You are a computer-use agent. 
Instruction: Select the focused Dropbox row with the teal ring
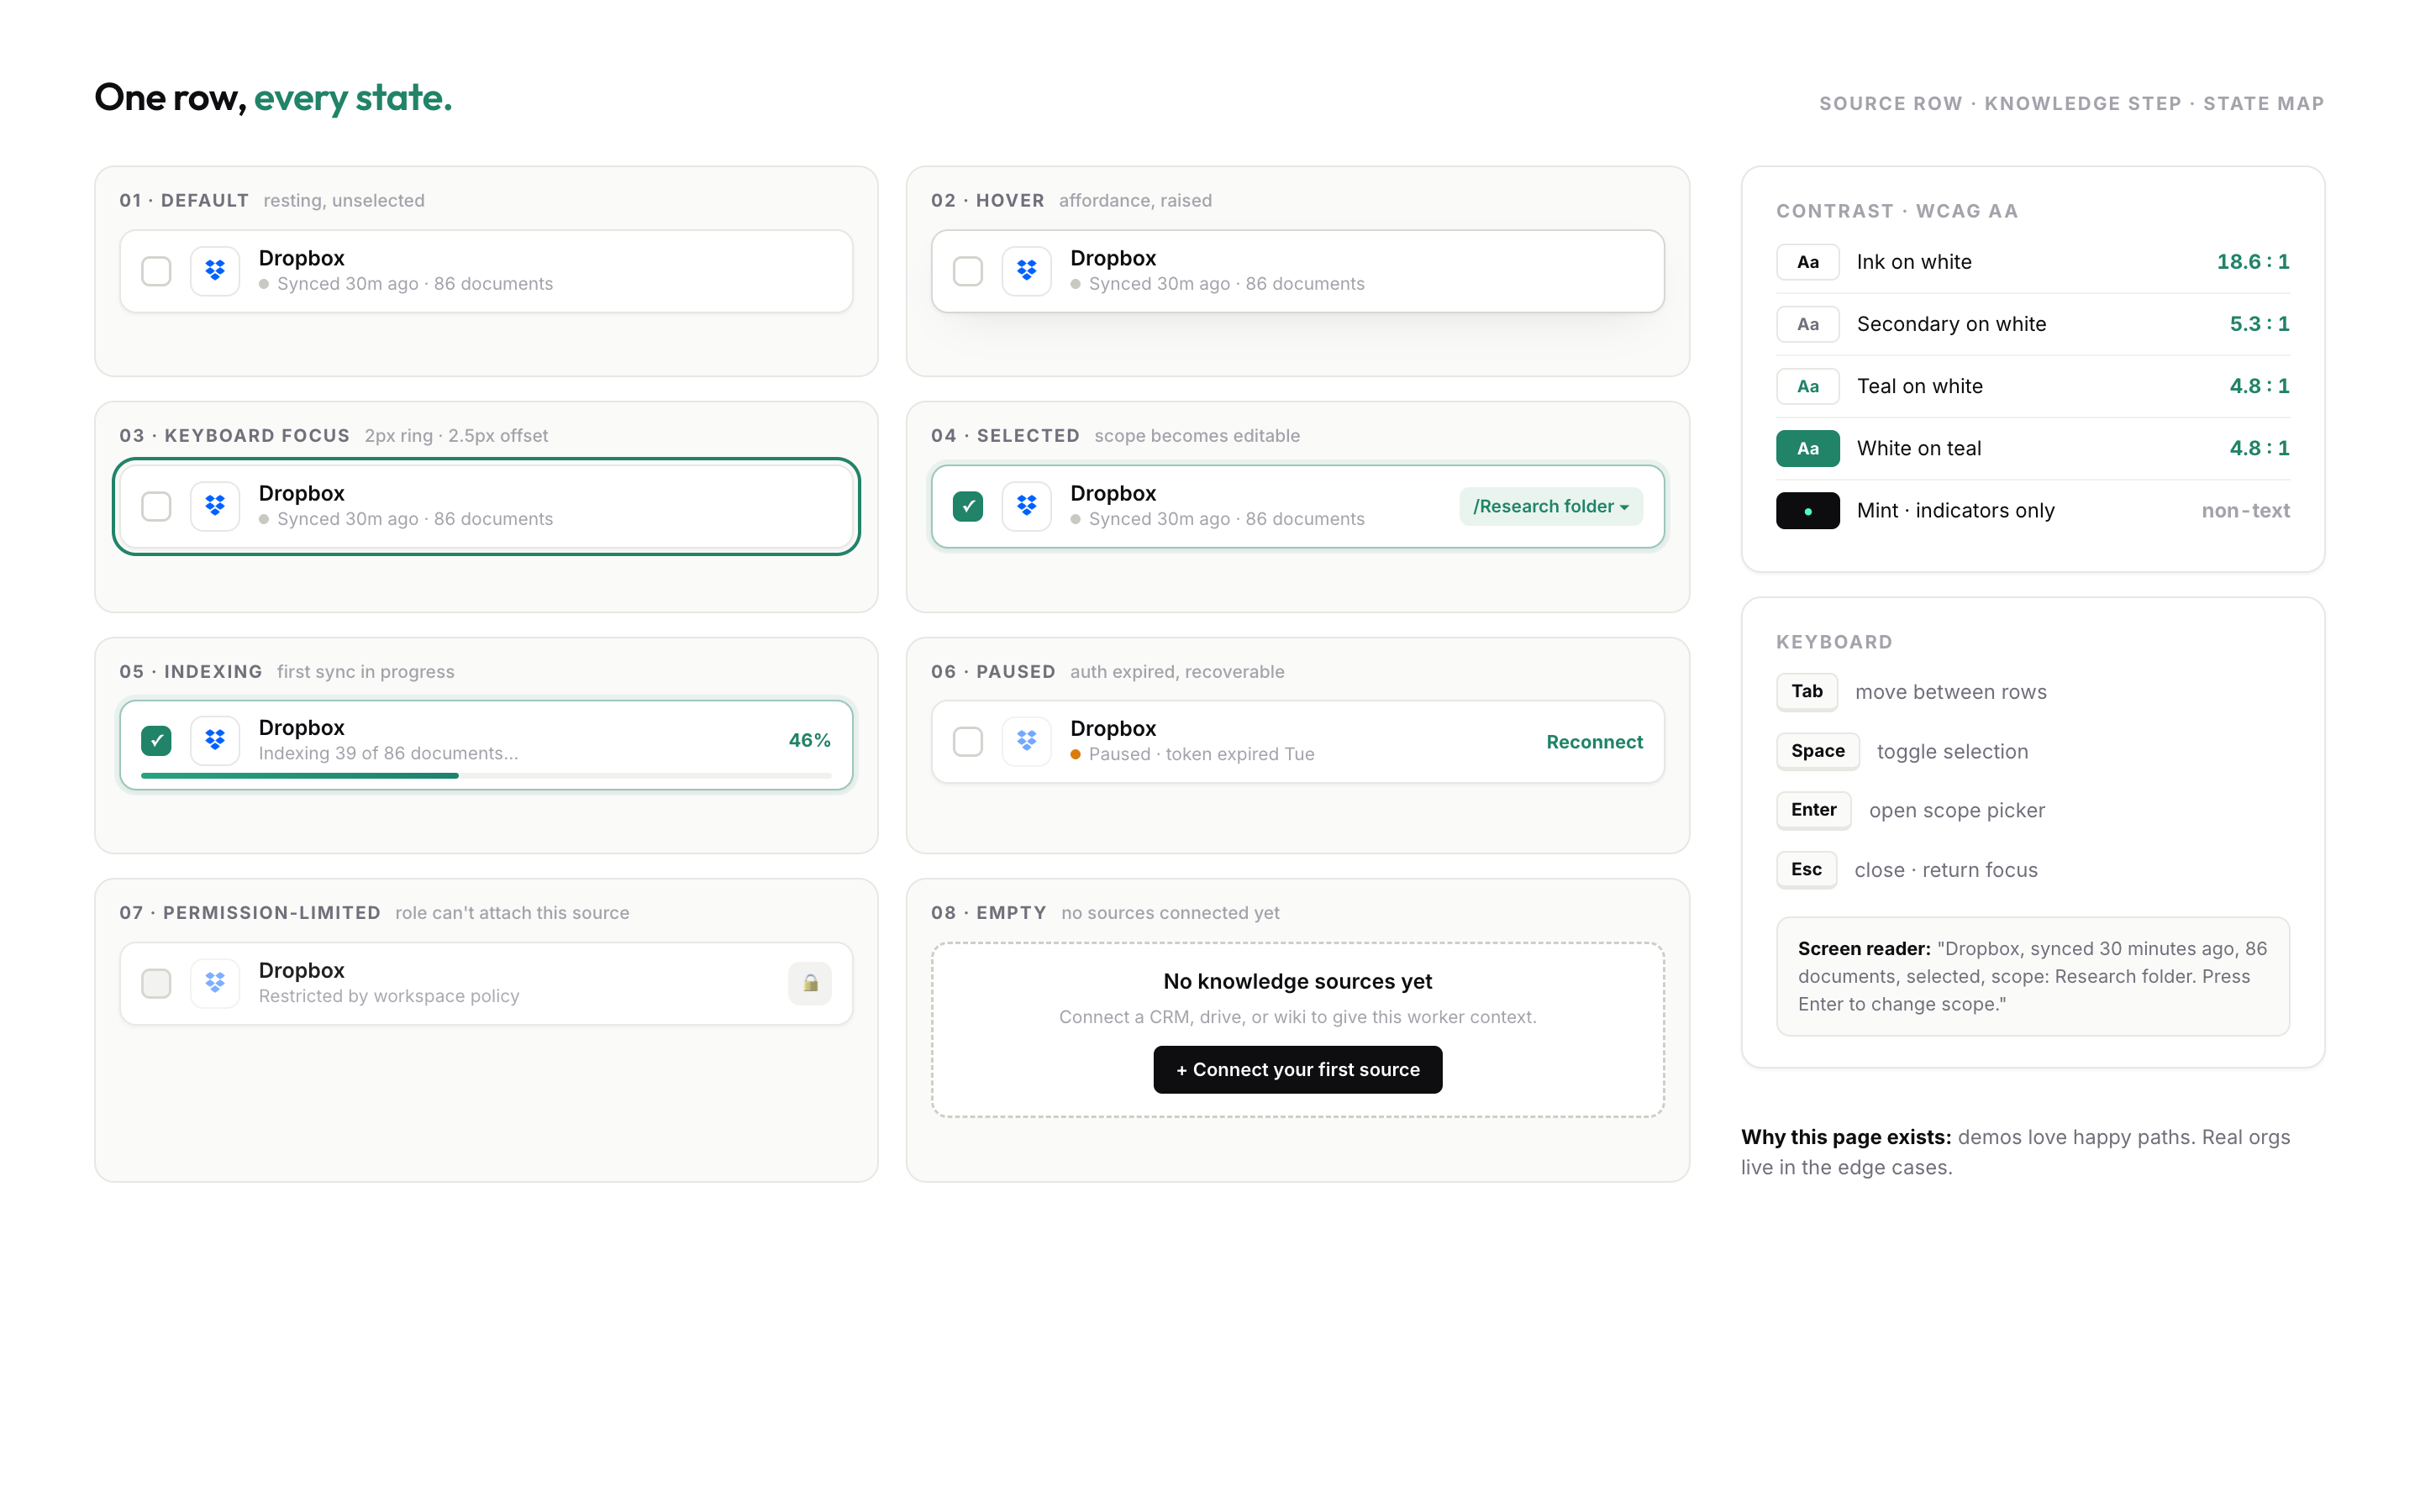[x=486, y=506]
